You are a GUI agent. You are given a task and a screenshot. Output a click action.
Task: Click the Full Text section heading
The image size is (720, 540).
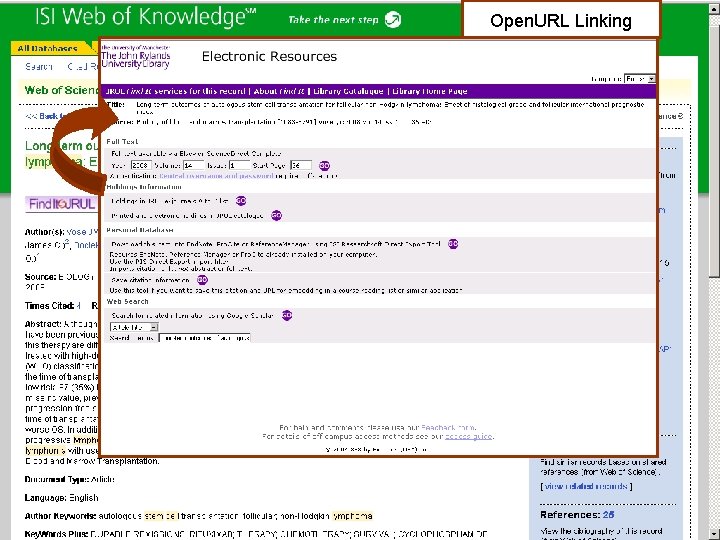point(122,141)
